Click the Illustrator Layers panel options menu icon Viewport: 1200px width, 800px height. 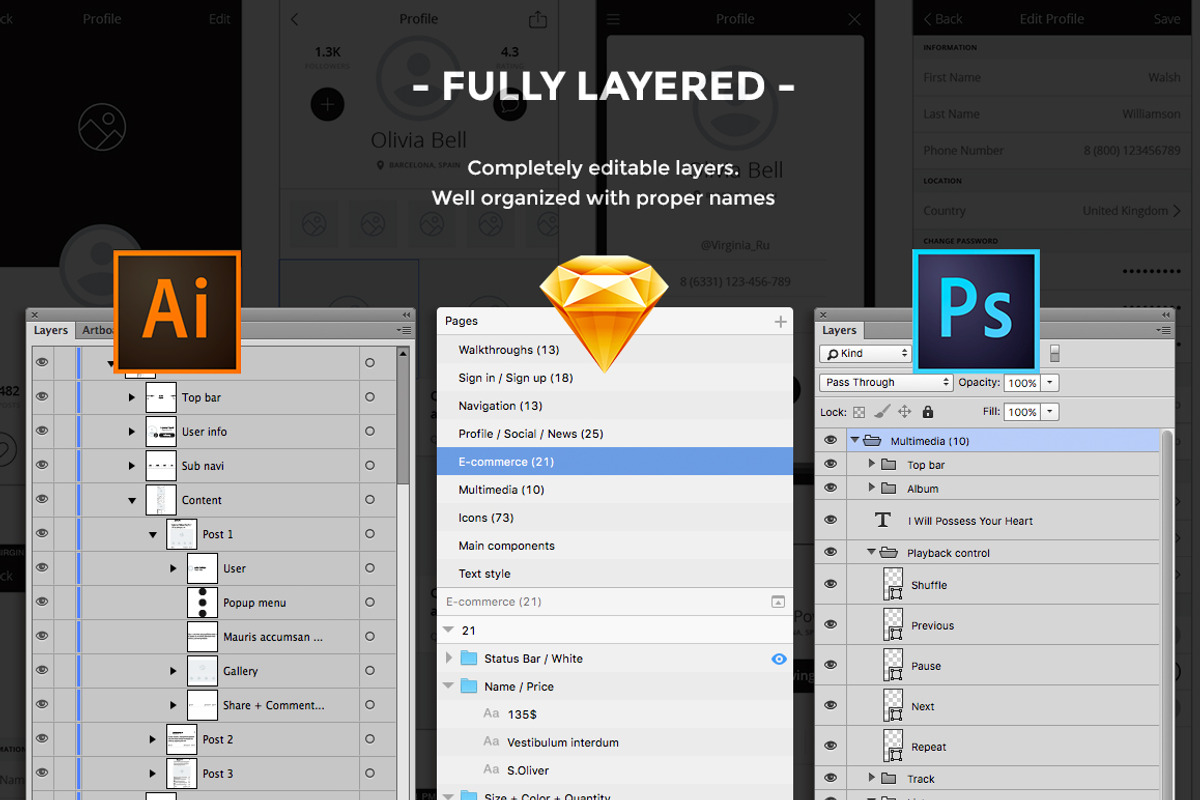click(404, 330)
